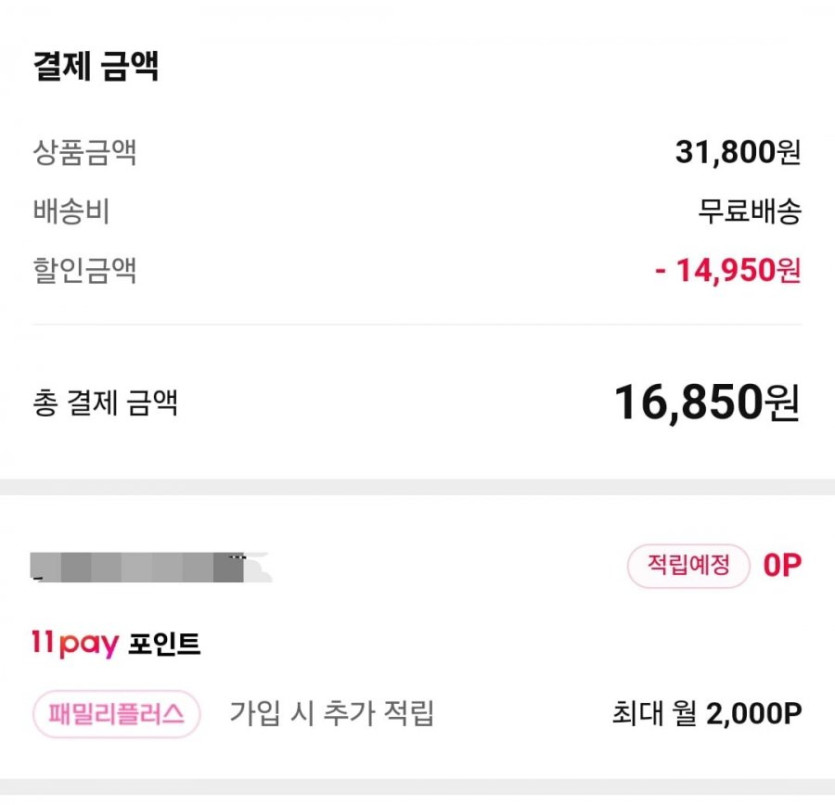Click the red -14,950원 discount amount
This screenshot has height=805, width=835.
pos(728,271)
